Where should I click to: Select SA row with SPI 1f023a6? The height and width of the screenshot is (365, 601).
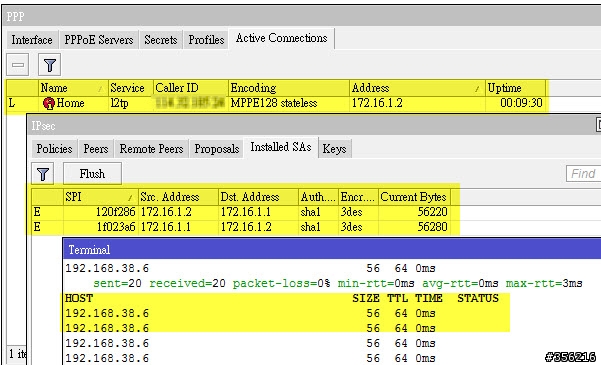(241, 227)
